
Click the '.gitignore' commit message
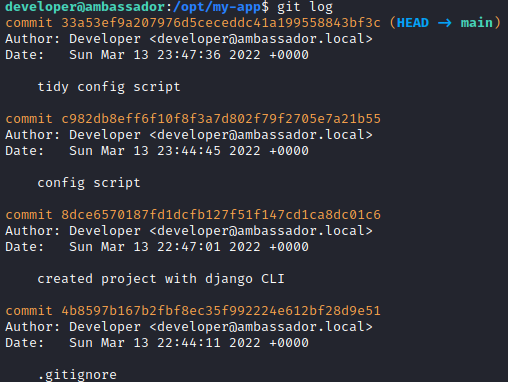77,375
